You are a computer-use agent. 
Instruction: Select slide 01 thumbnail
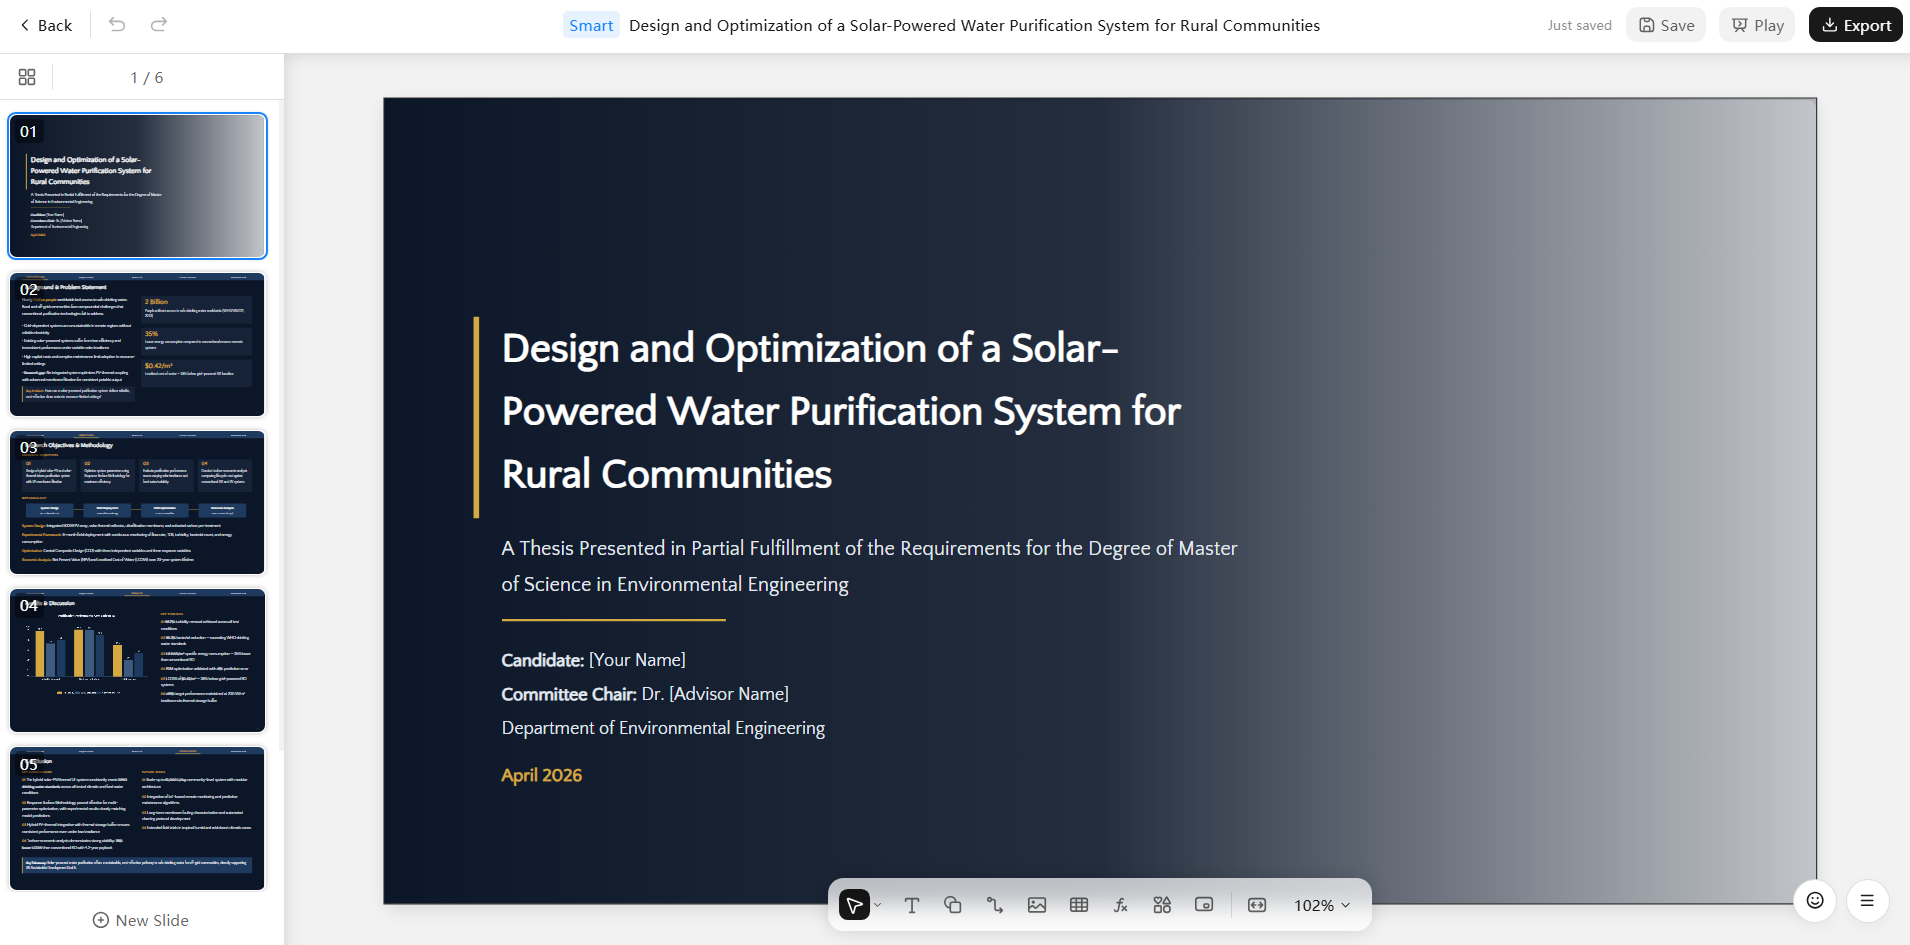[x=137, y=186]
